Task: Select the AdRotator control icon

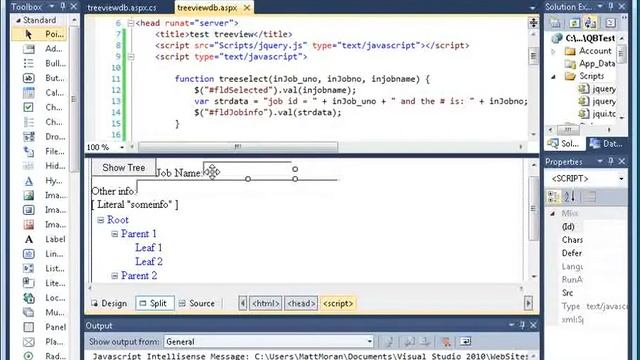Action: click(29, 49)
